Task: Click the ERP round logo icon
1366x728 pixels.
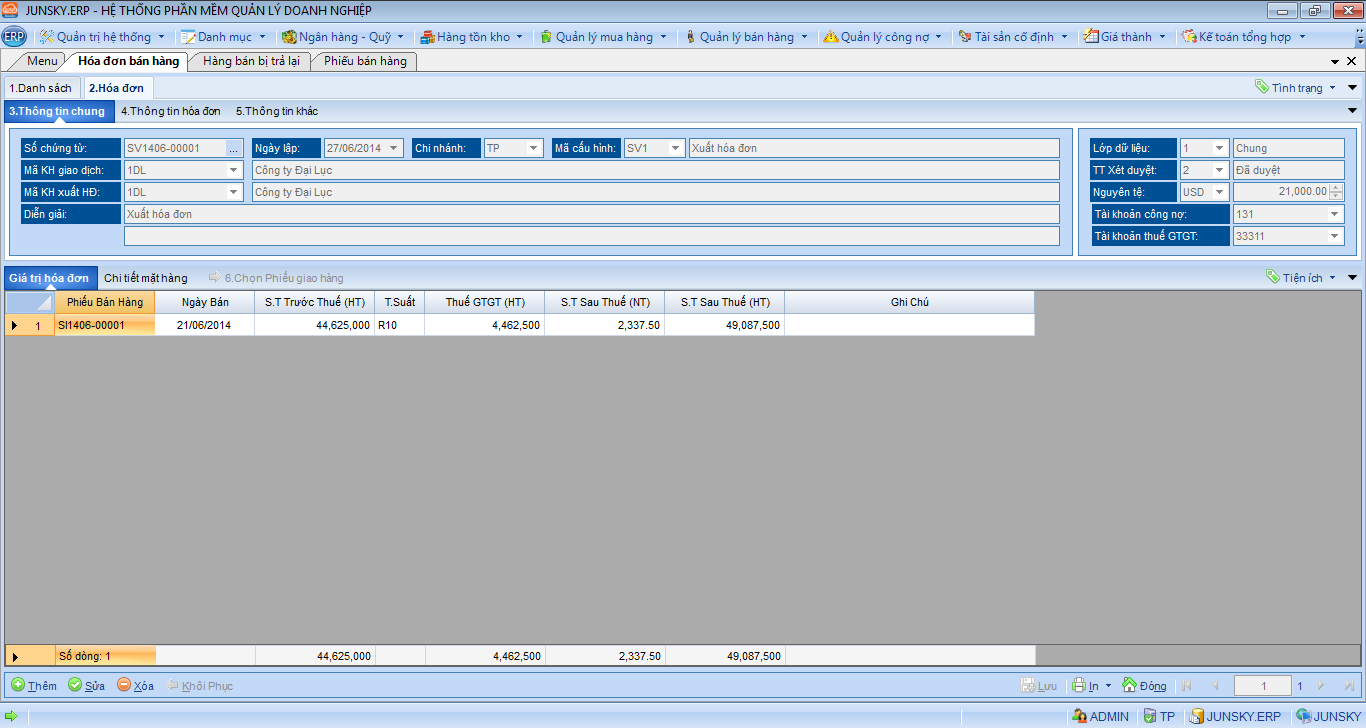Action: coord(14,37)
